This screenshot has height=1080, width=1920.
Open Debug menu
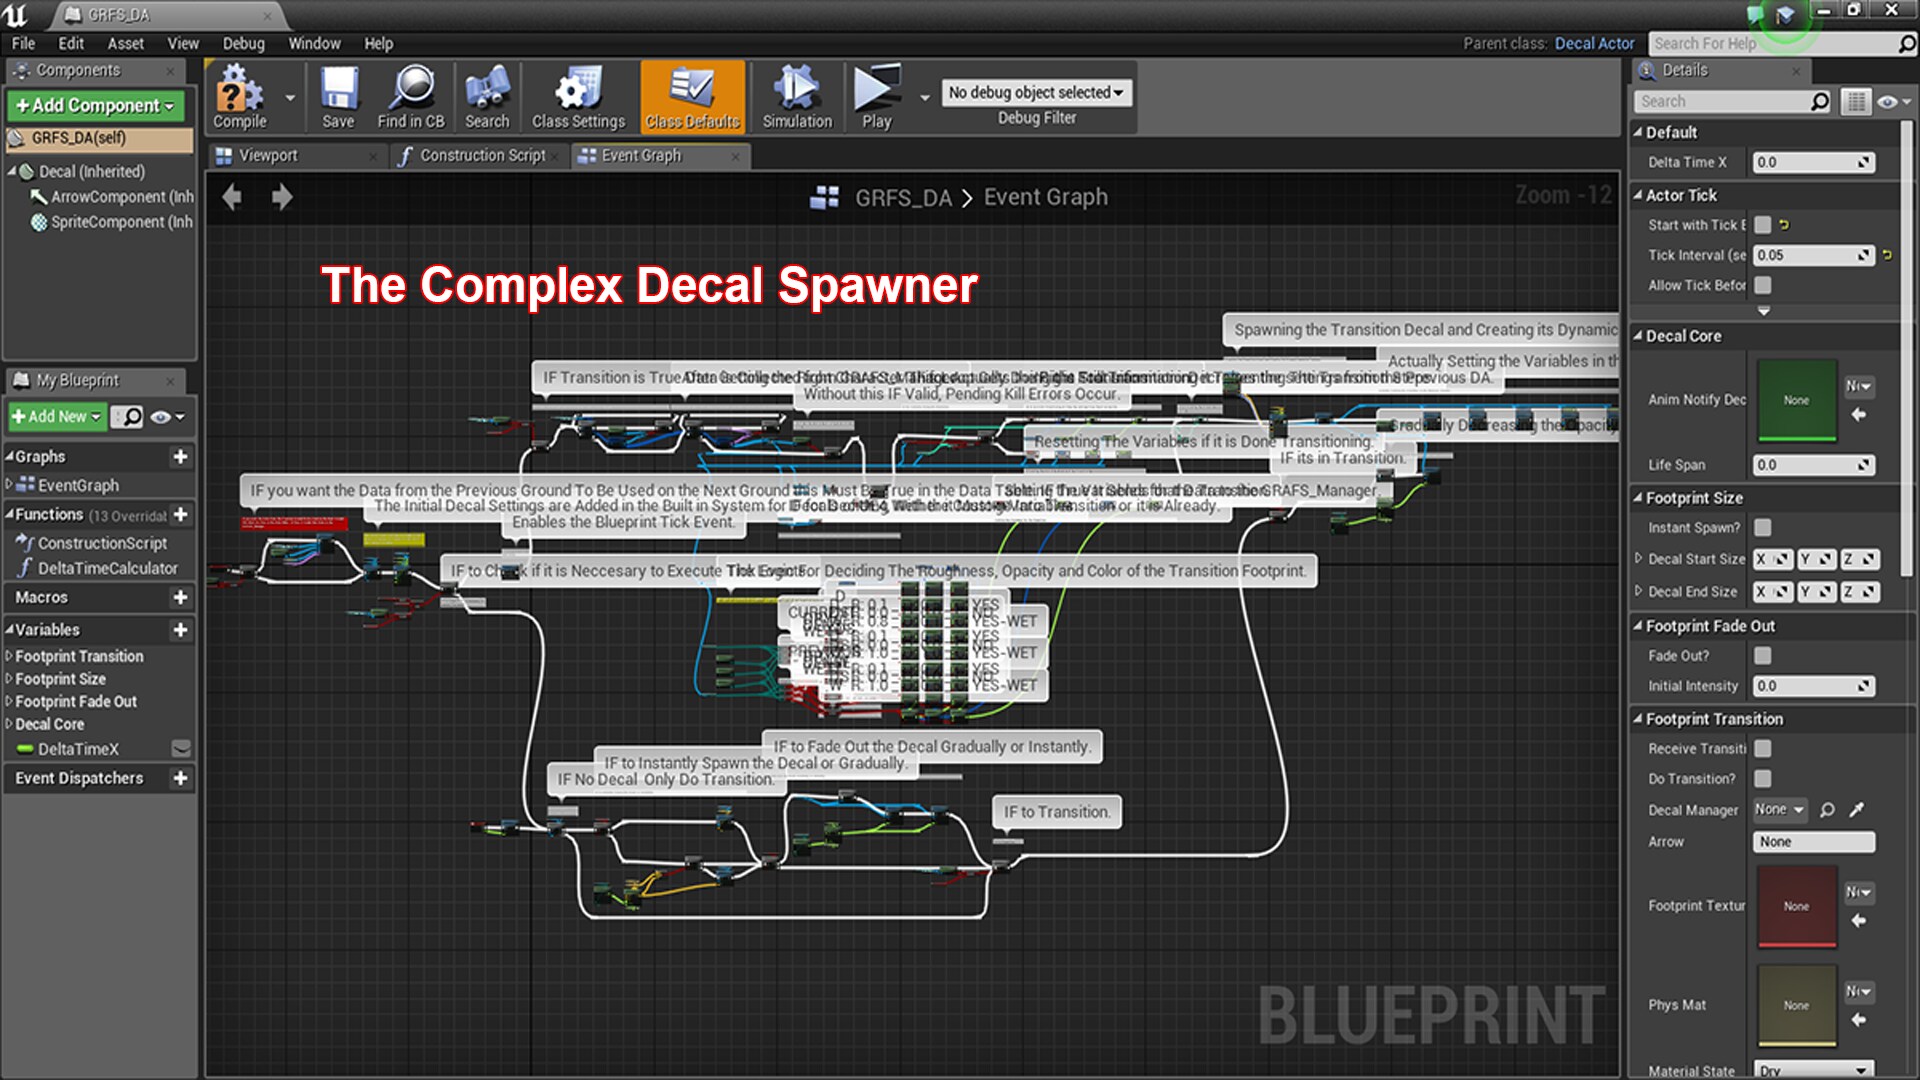click(x=243, y=43)
